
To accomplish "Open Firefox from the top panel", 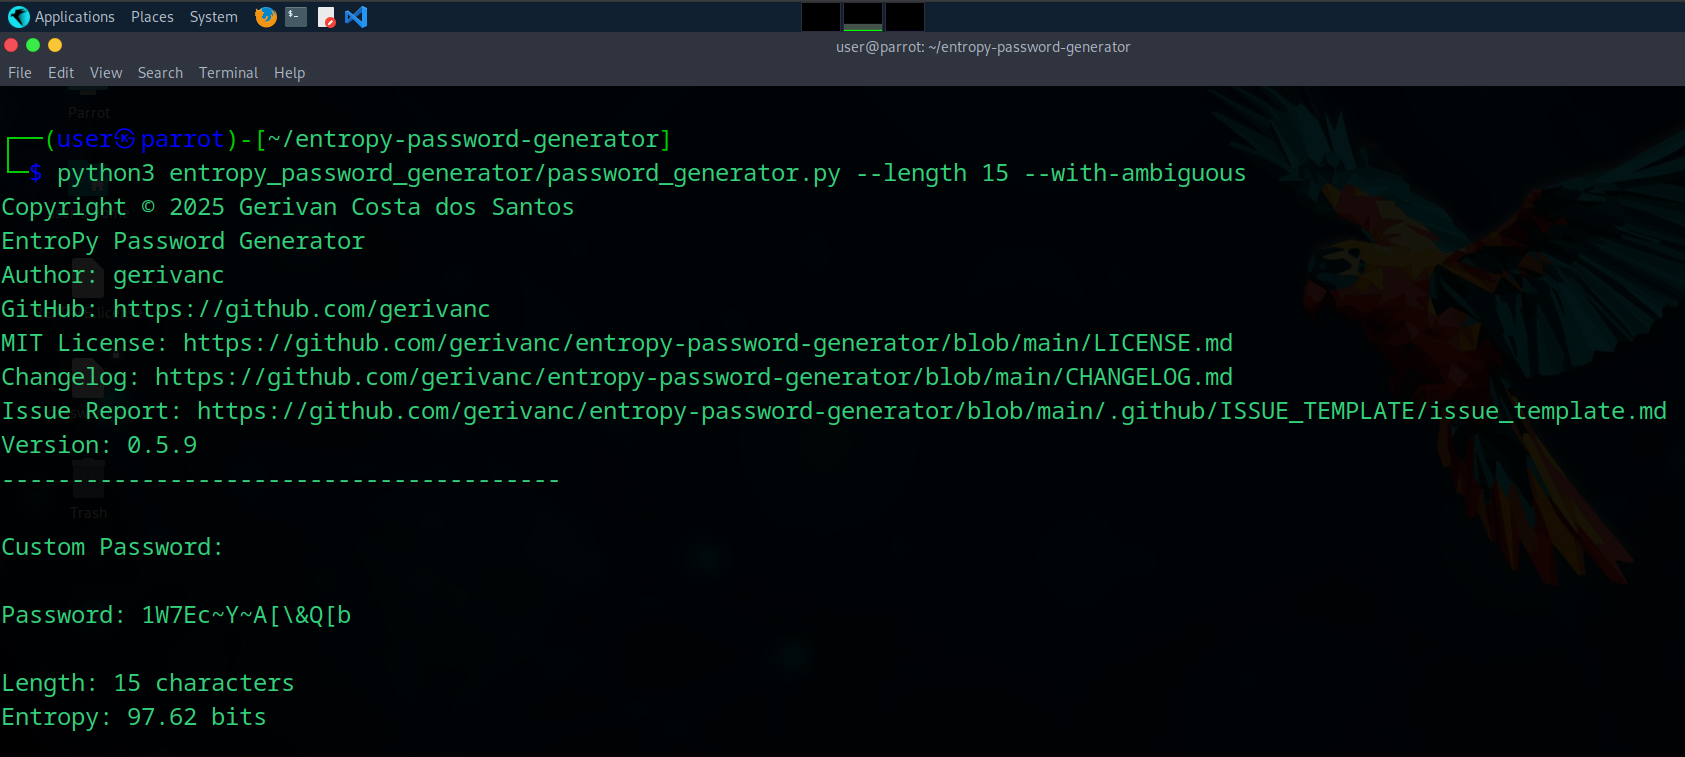I will tap(265, 17).
